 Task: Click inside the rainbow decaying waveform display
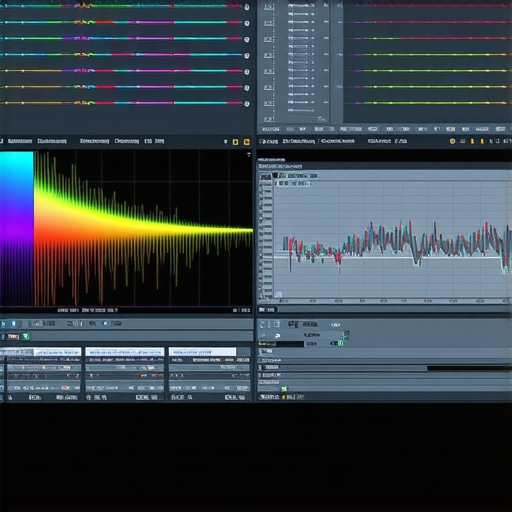[143, 228]
